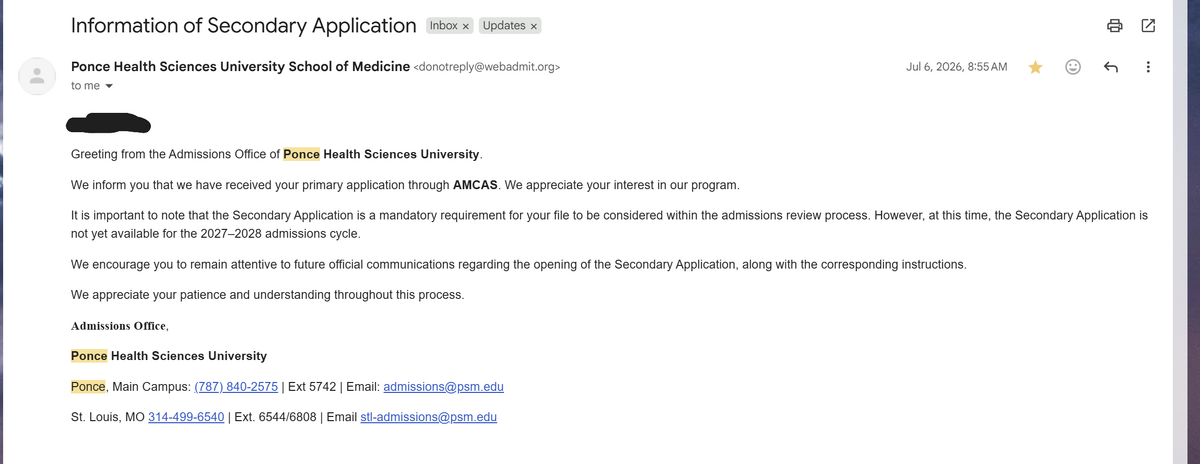Call the (787) 840-2575 phone link
This screenshot has height=464, width=1200.
[236, 387]
